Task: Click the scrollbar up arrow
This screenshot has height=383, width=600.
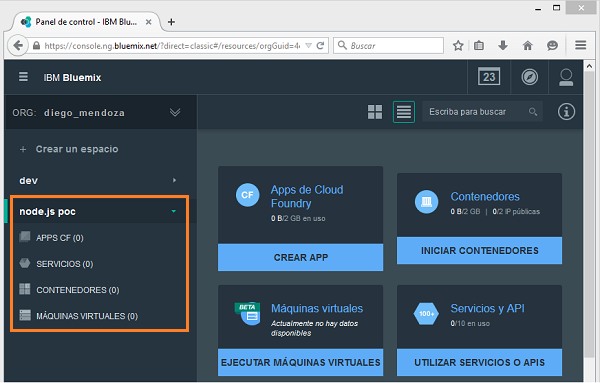Action: [589, 65]
